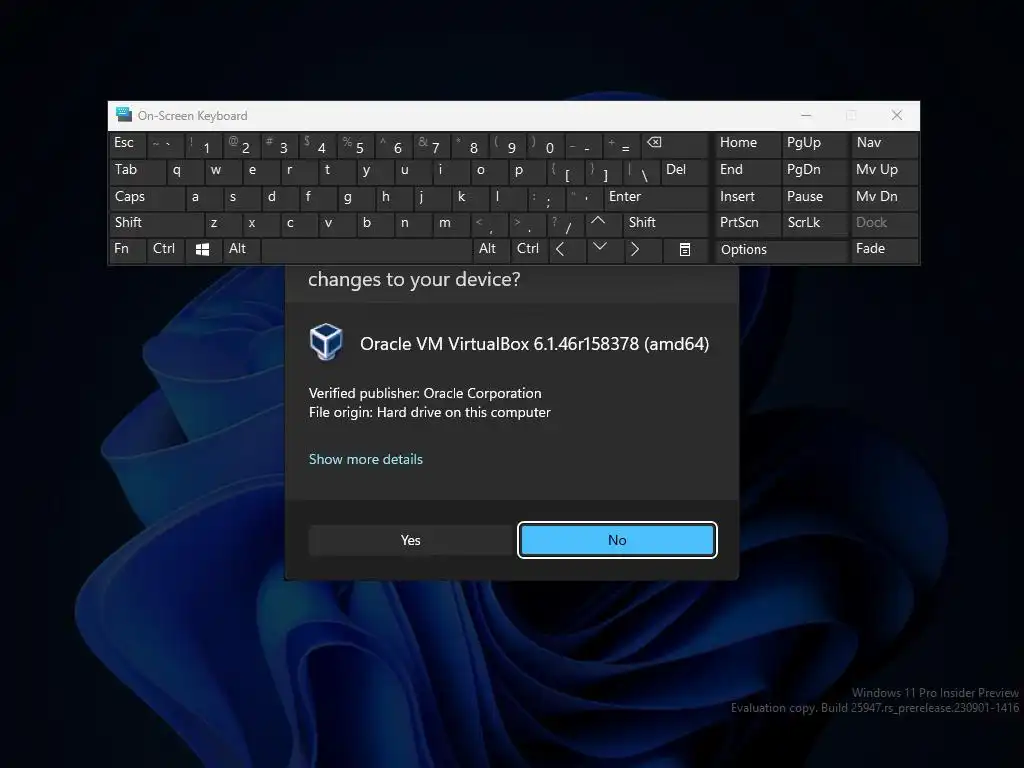Click the number 5 key
The height and width of the screenshot is (768, 1024).
click(x=355, y=144)
